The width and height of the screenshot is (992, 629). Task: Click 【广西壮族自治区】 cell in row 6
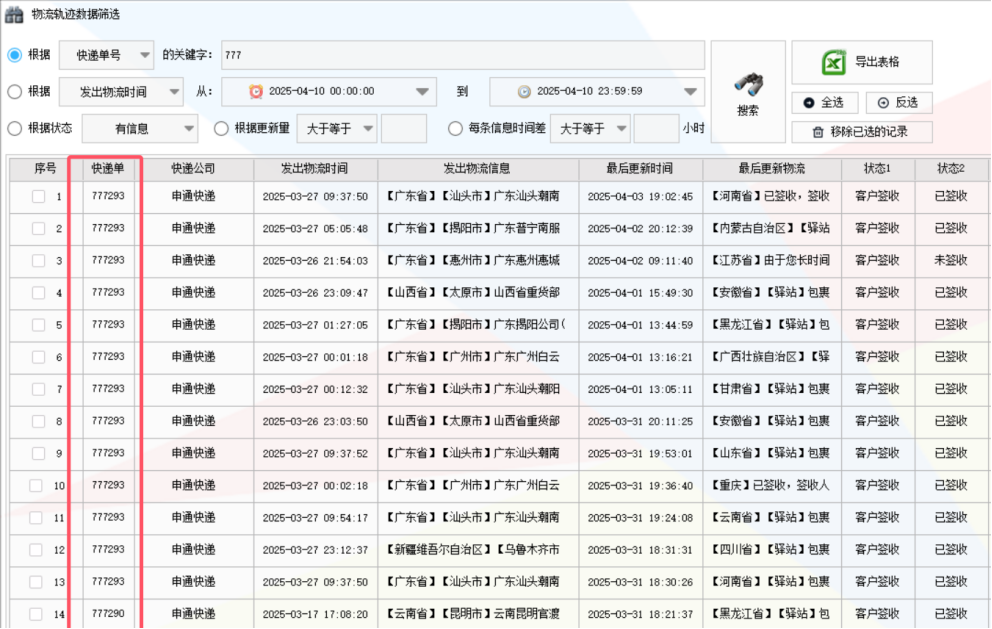point(771,357)
